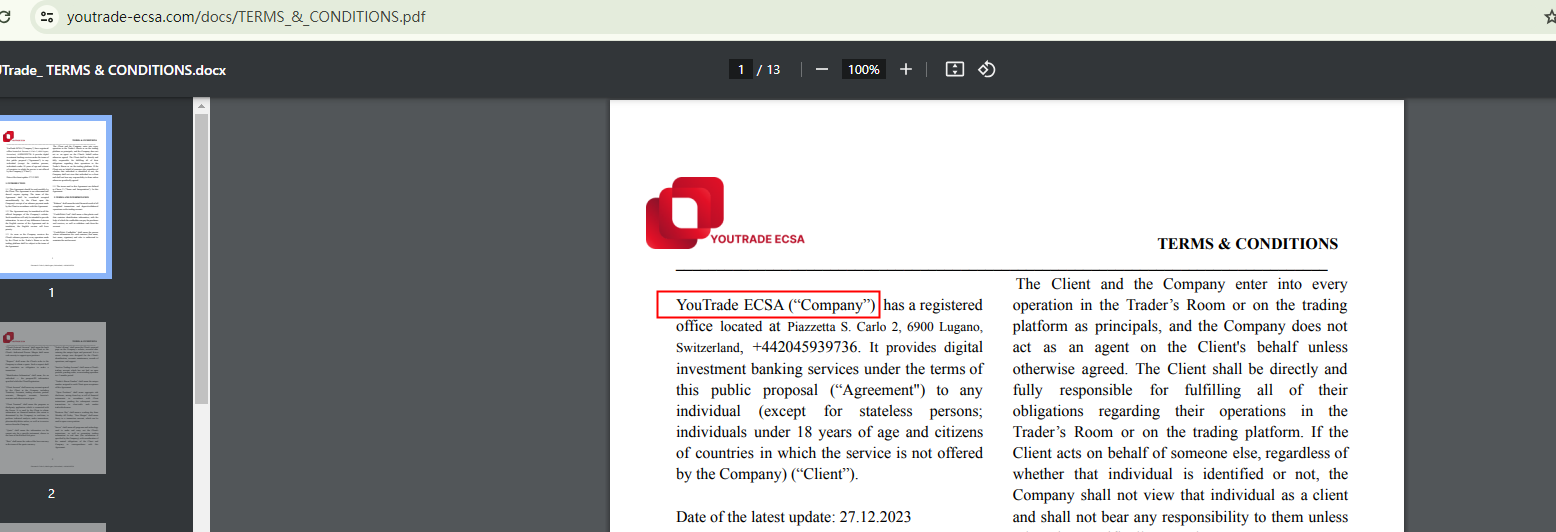Edit the current page number field

click(x=741, y=70)
